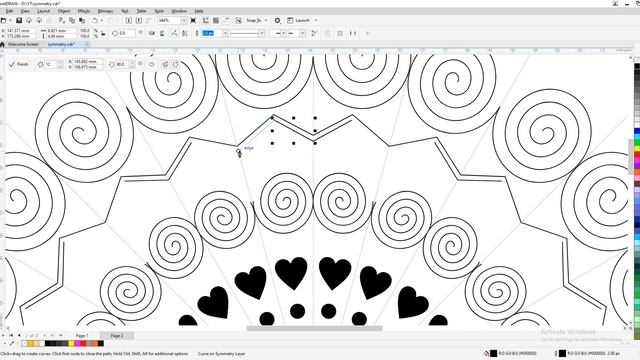
Task: Click the Show grid icon
Action: 216,20
